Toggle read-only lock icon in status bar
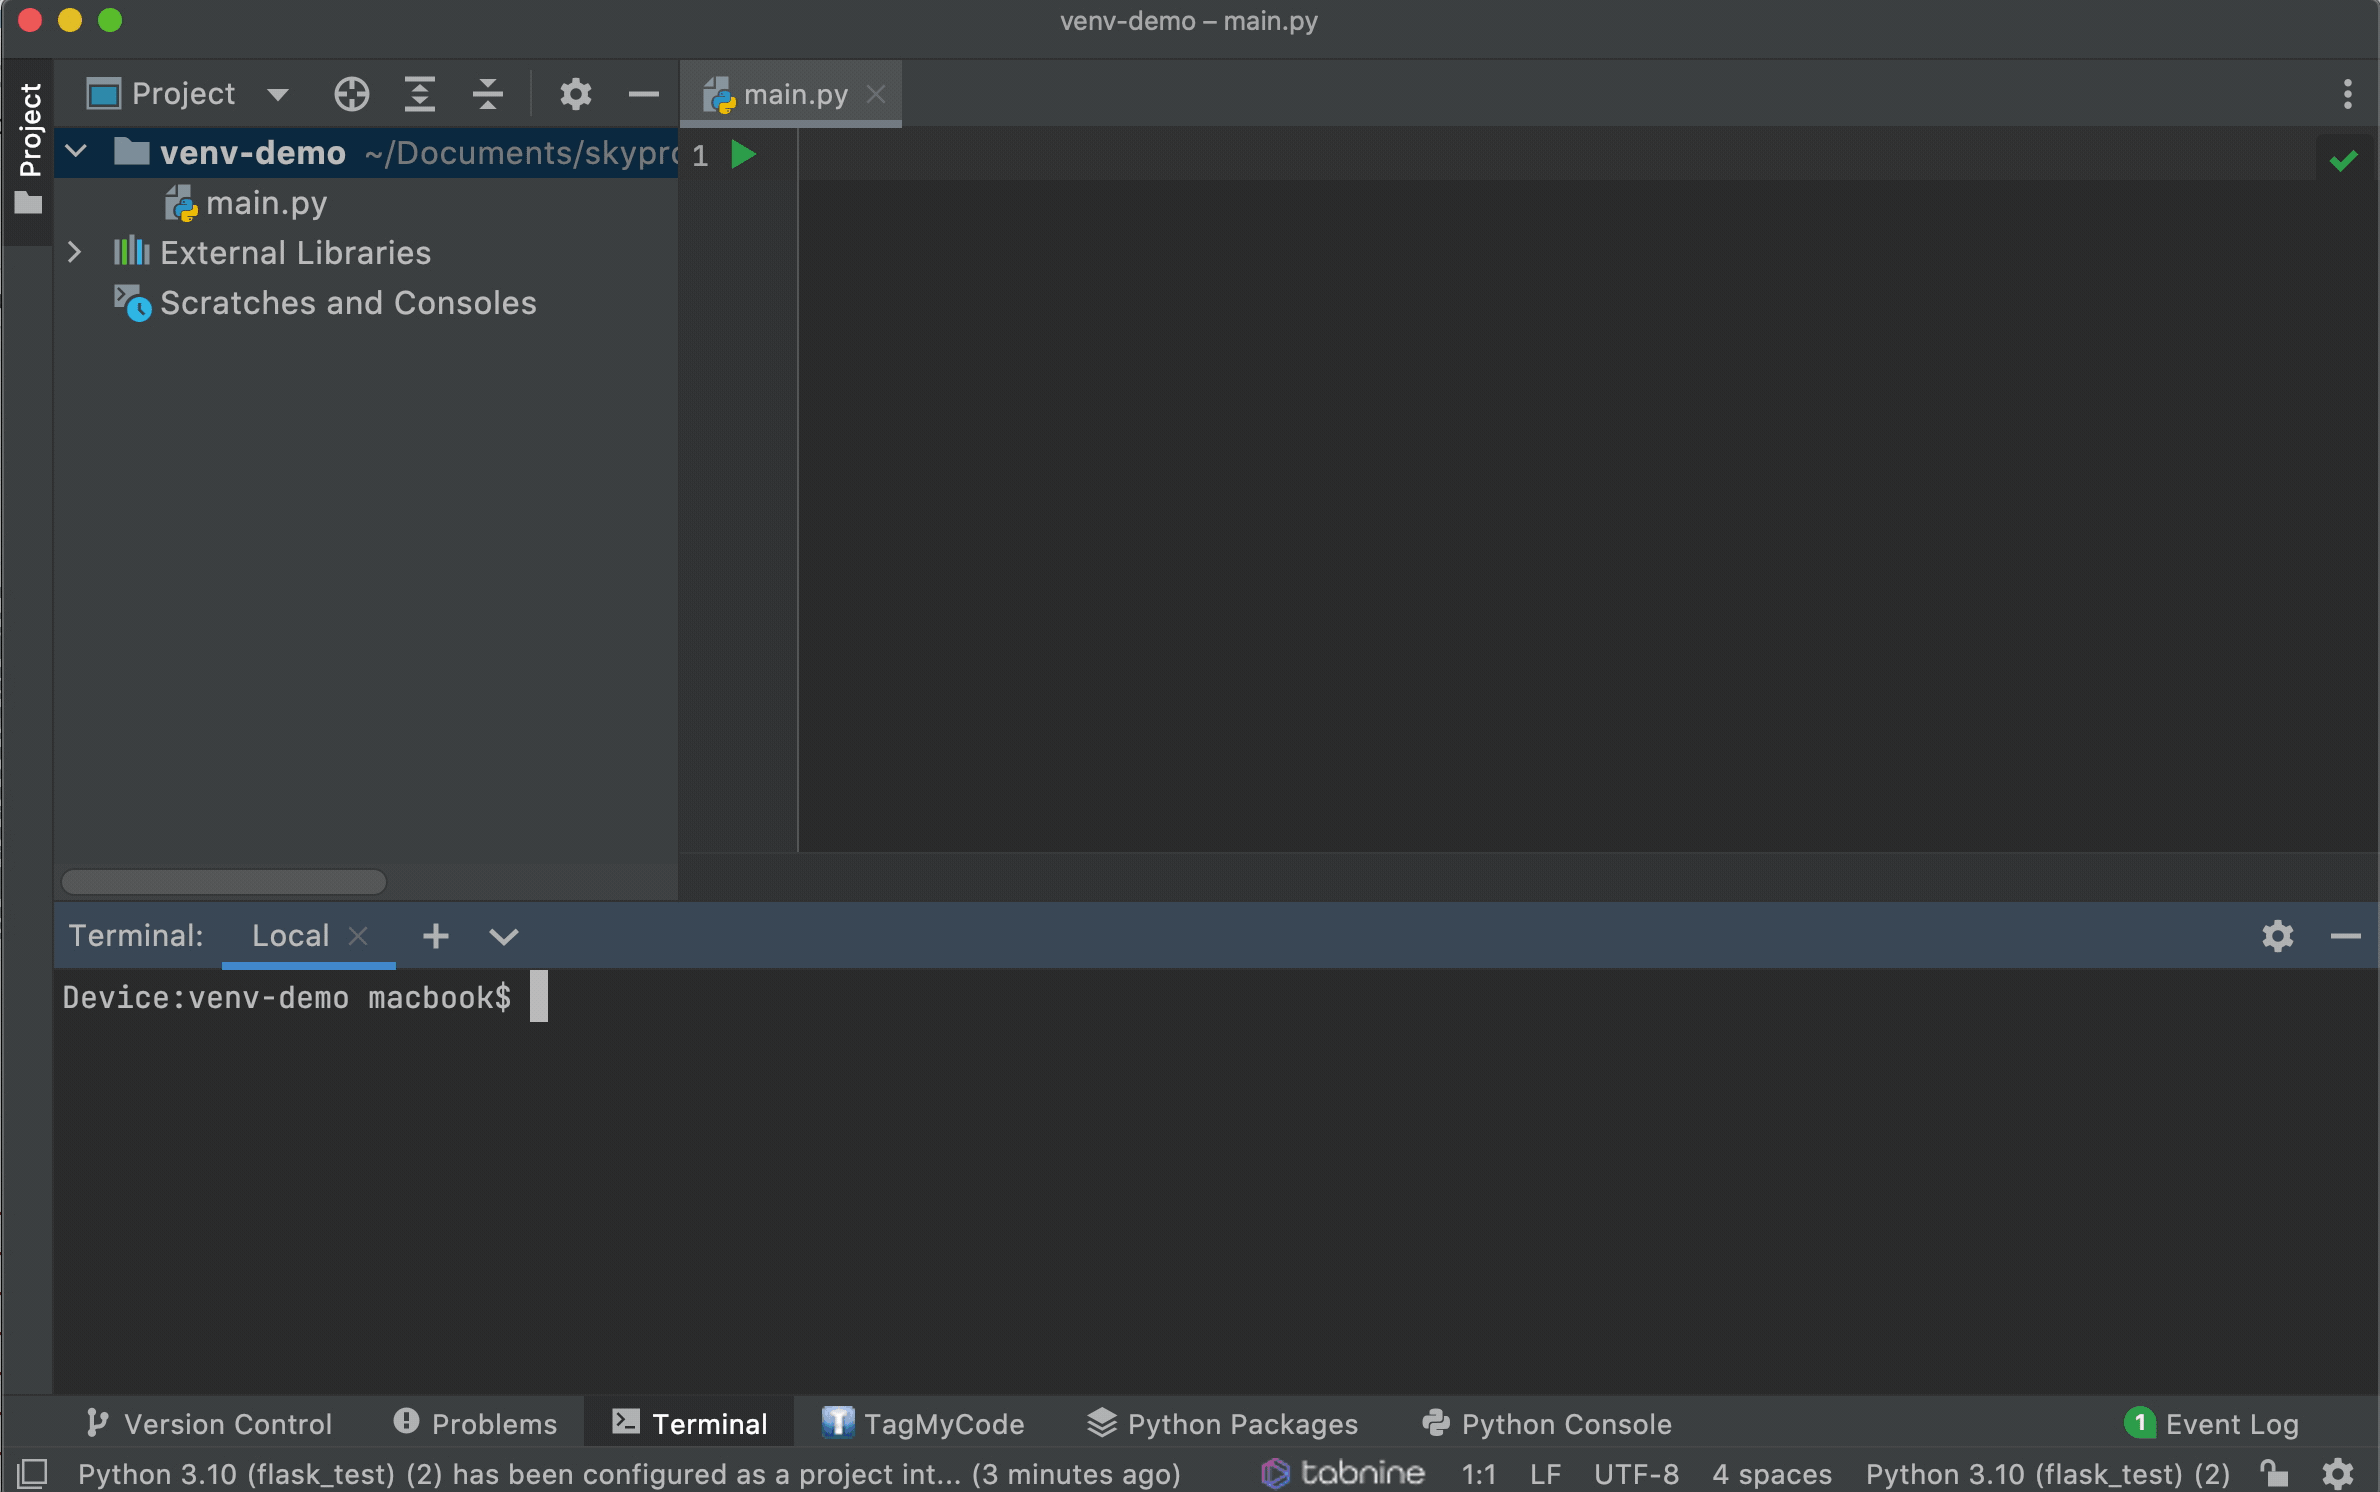The image size is (2380, 1492). pyautogui.click(x=2274, y=1474)
